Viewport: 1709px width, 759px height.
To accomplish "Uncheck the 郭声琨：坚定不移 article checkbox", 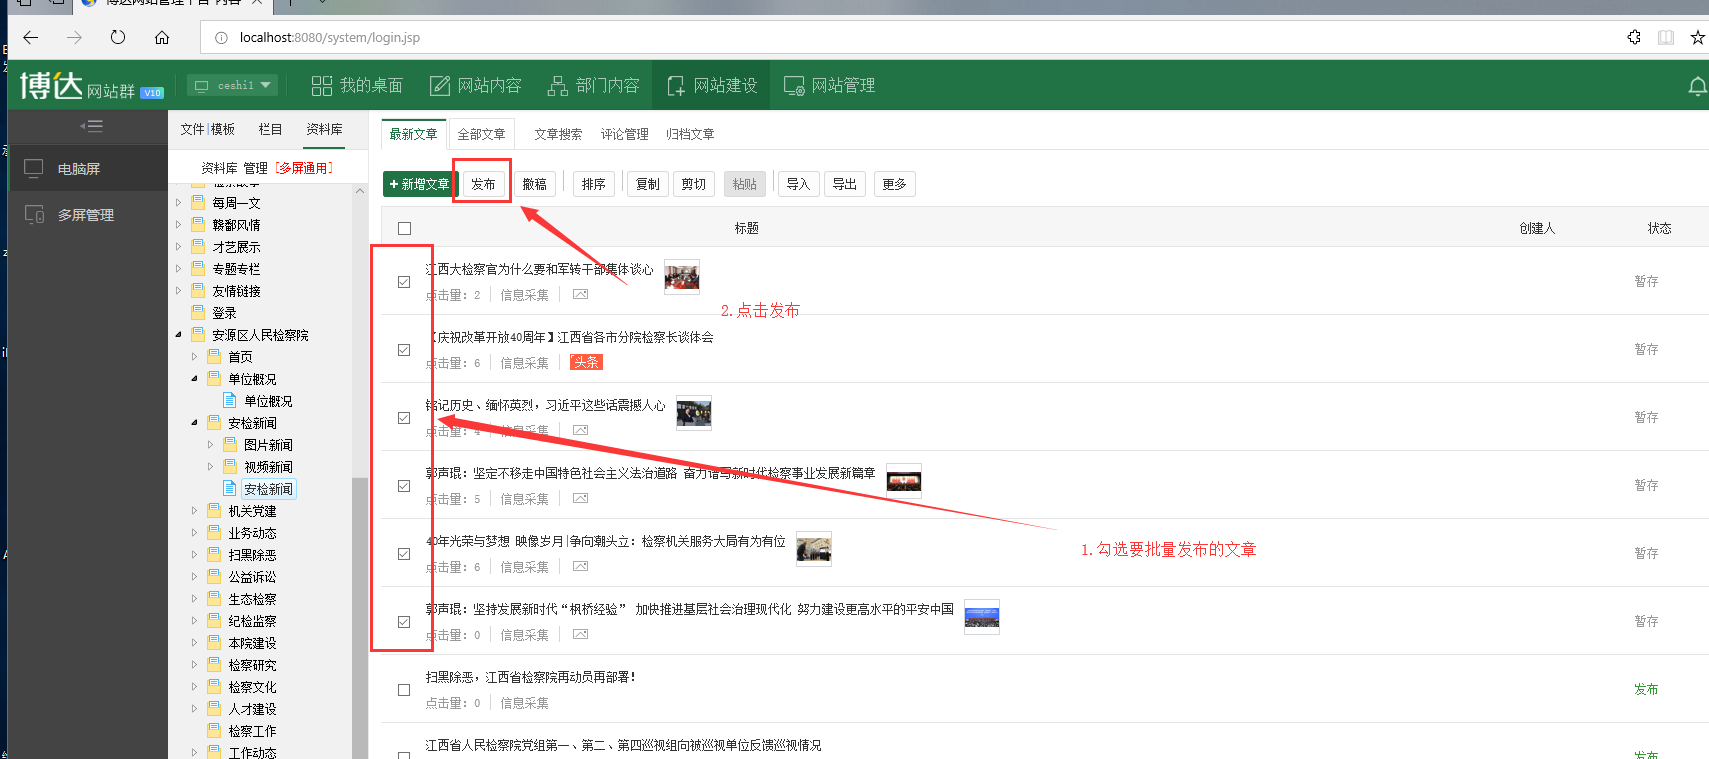I will 404,486.
